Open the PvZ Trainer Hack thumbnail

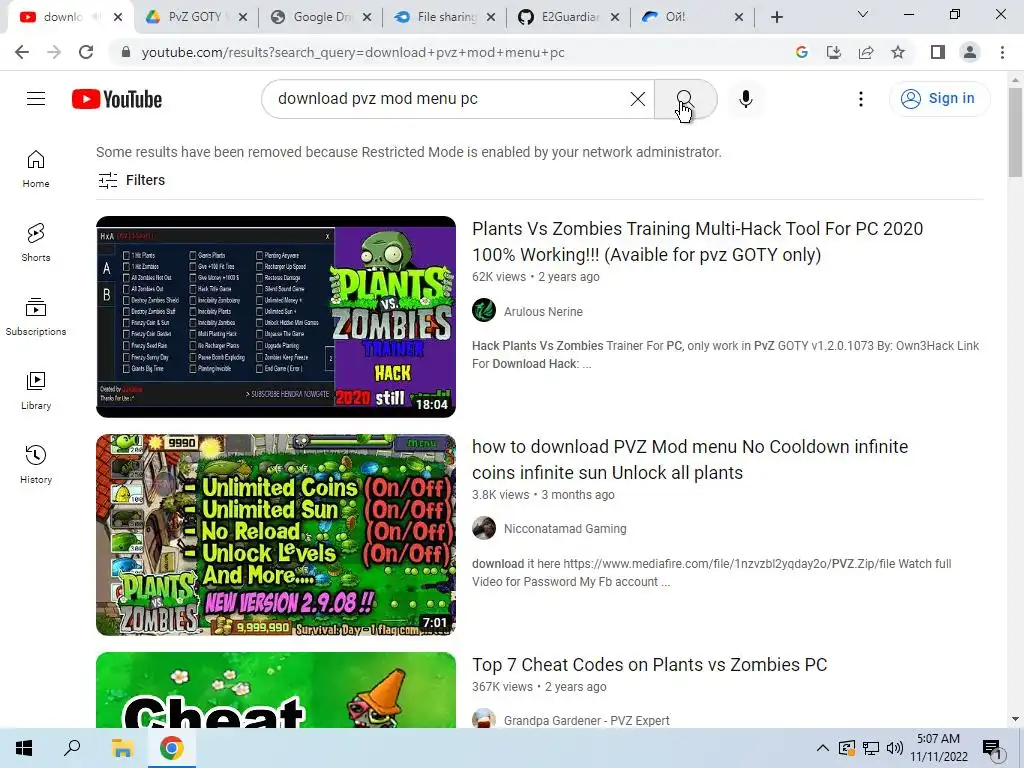click(276, 317)
